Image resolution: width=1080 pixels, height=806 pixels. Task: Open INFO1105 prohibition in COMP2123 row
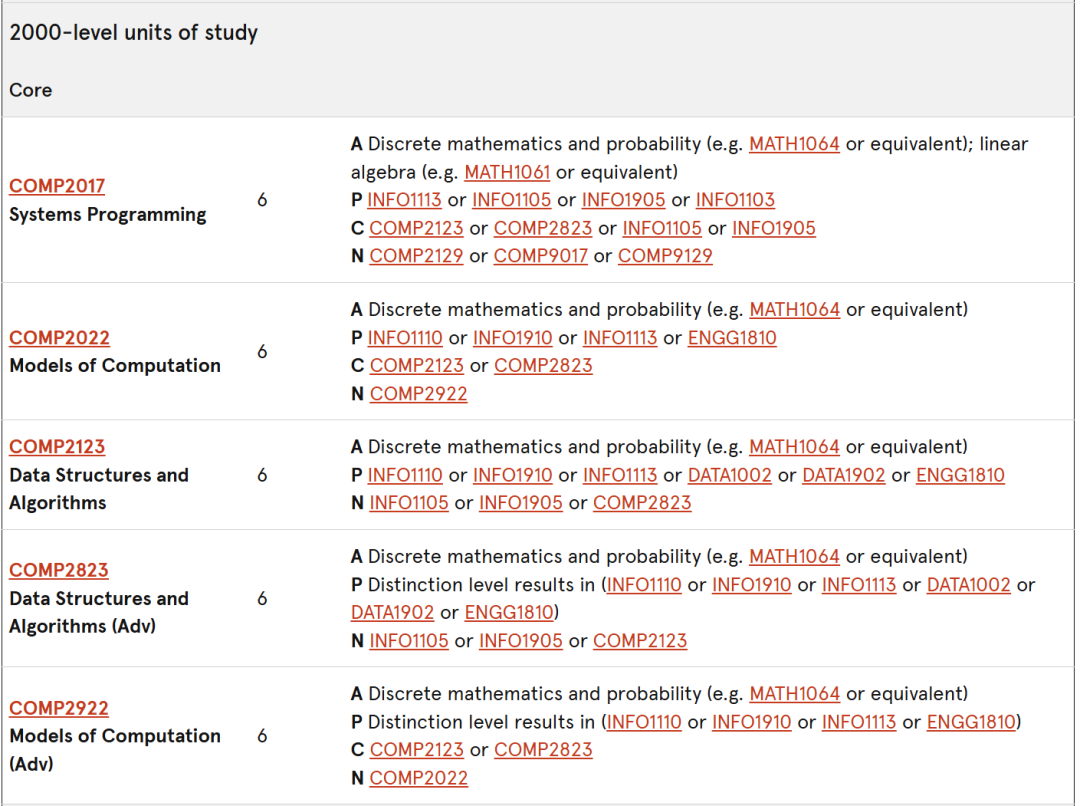pyautogui.click(x=408, y=503)
